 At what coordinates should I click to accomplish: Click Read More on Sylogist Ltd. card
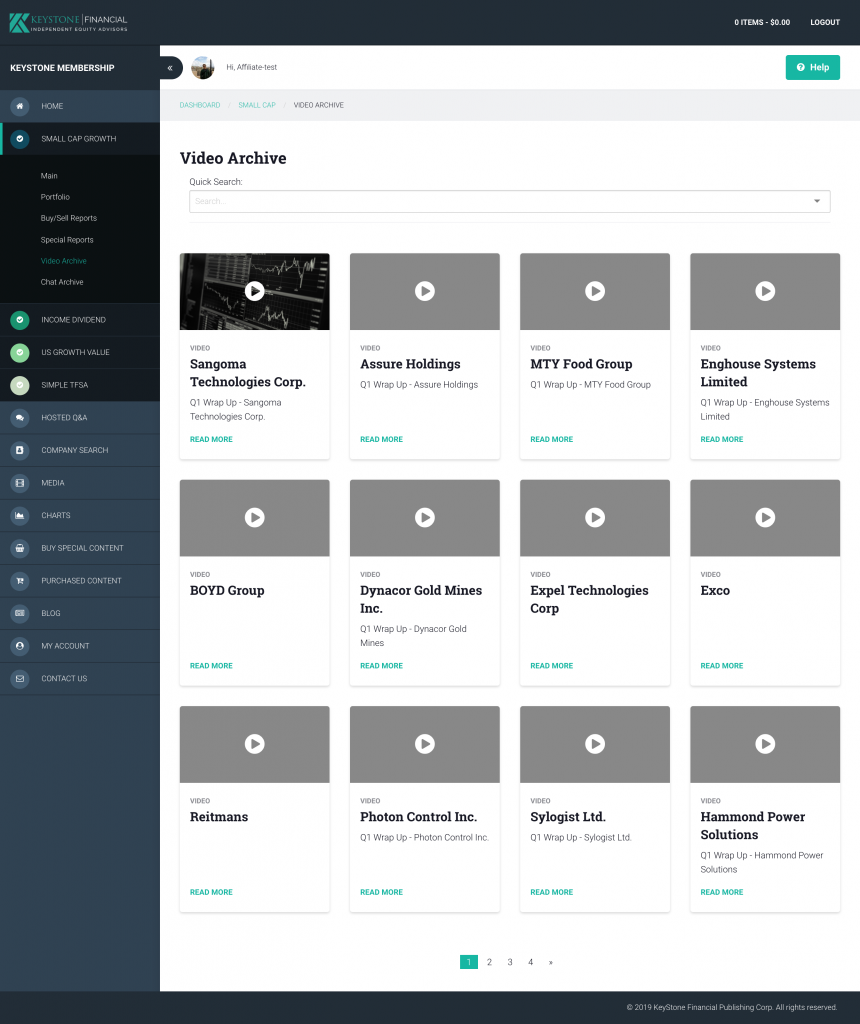pos(552,892)
